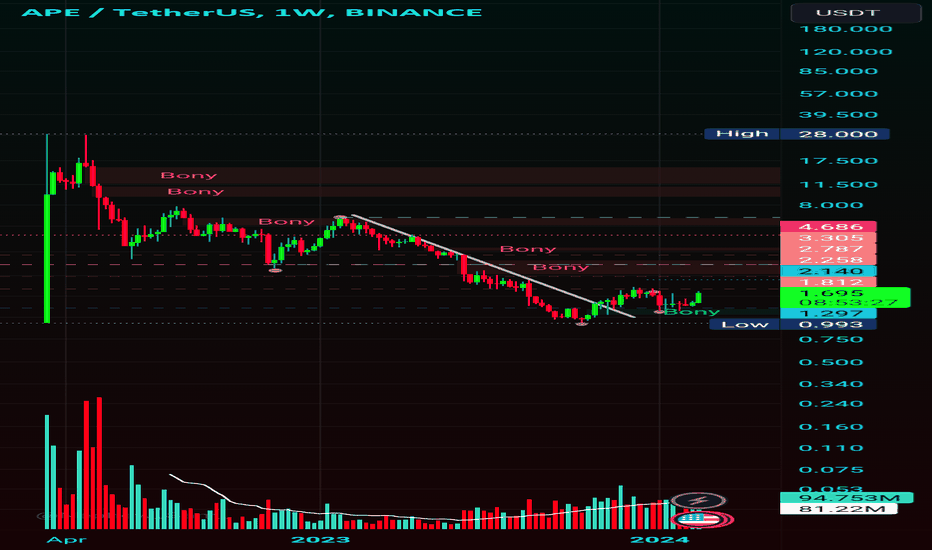
Task: Click the 120.000 price axis value
Action: (846, 52)
